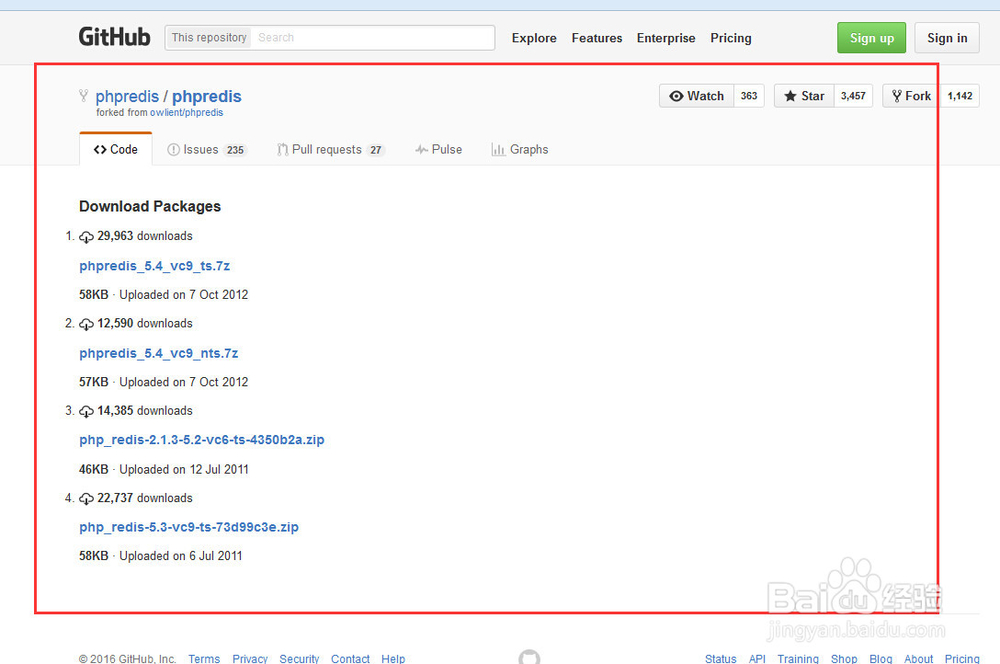Download phpredis_5.4_vc9_ts.7z

coord(154,266)
